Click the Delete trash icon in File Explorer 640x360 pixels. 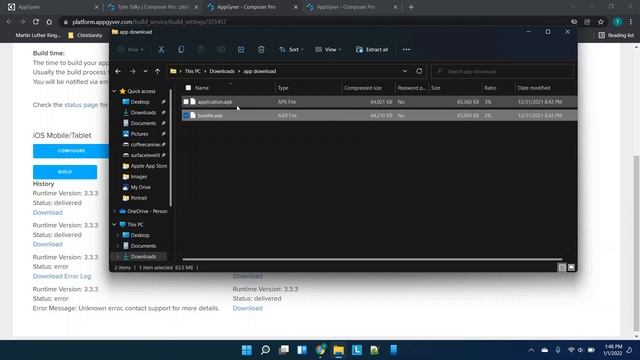(261, 49)
